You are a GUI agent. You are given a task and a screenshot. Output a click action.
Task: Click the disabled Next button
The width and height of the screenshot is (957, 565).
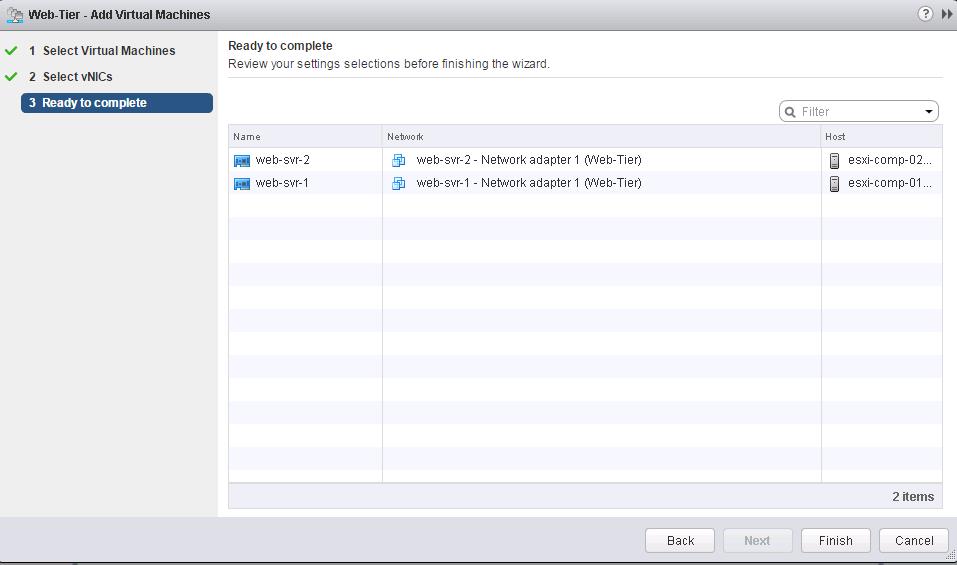point(757,541)
